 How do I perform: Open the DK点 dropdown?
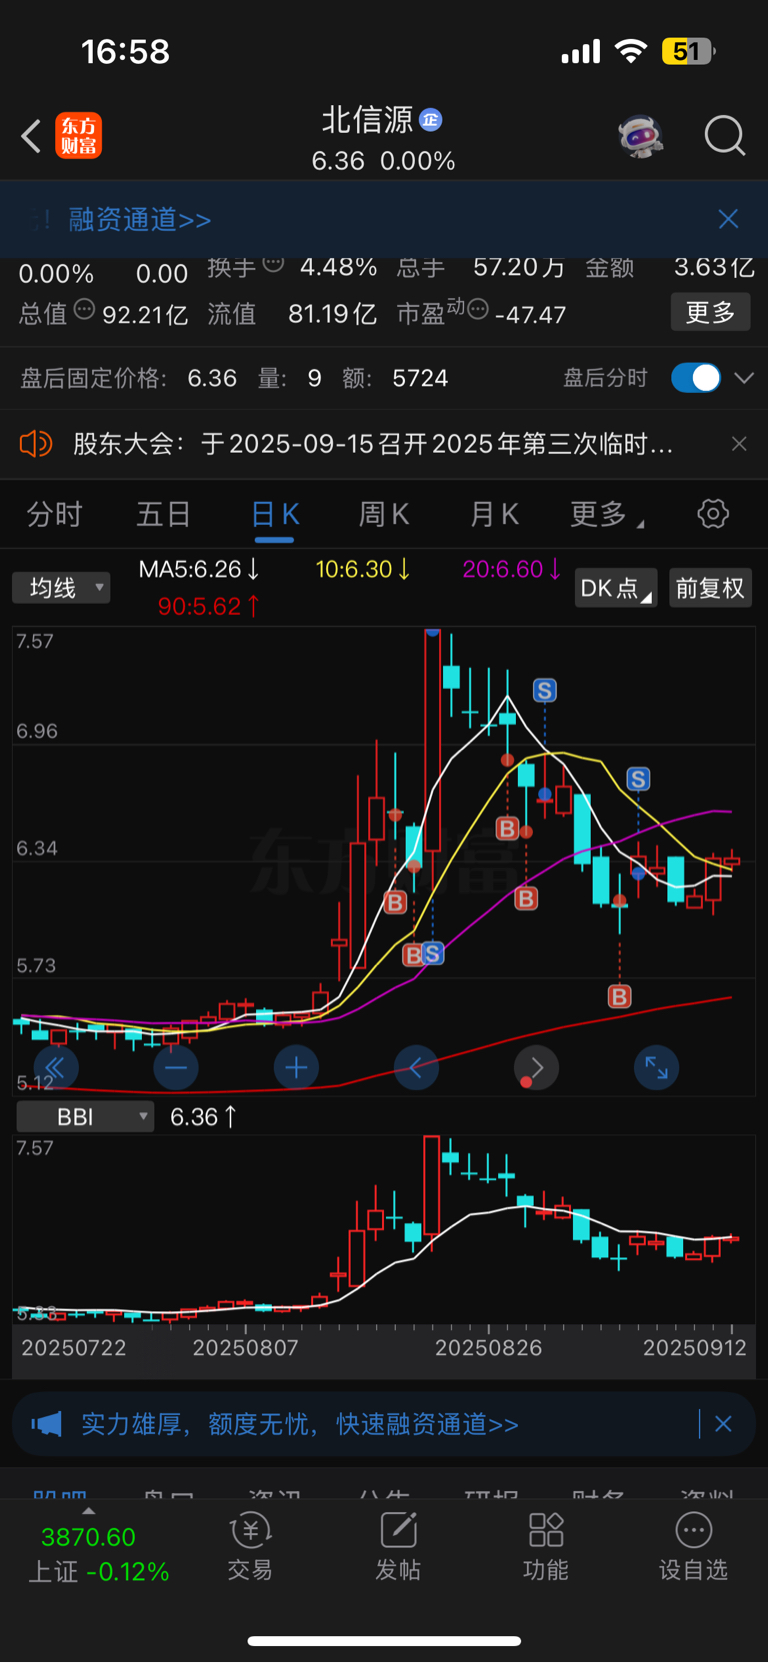[616, 588]
